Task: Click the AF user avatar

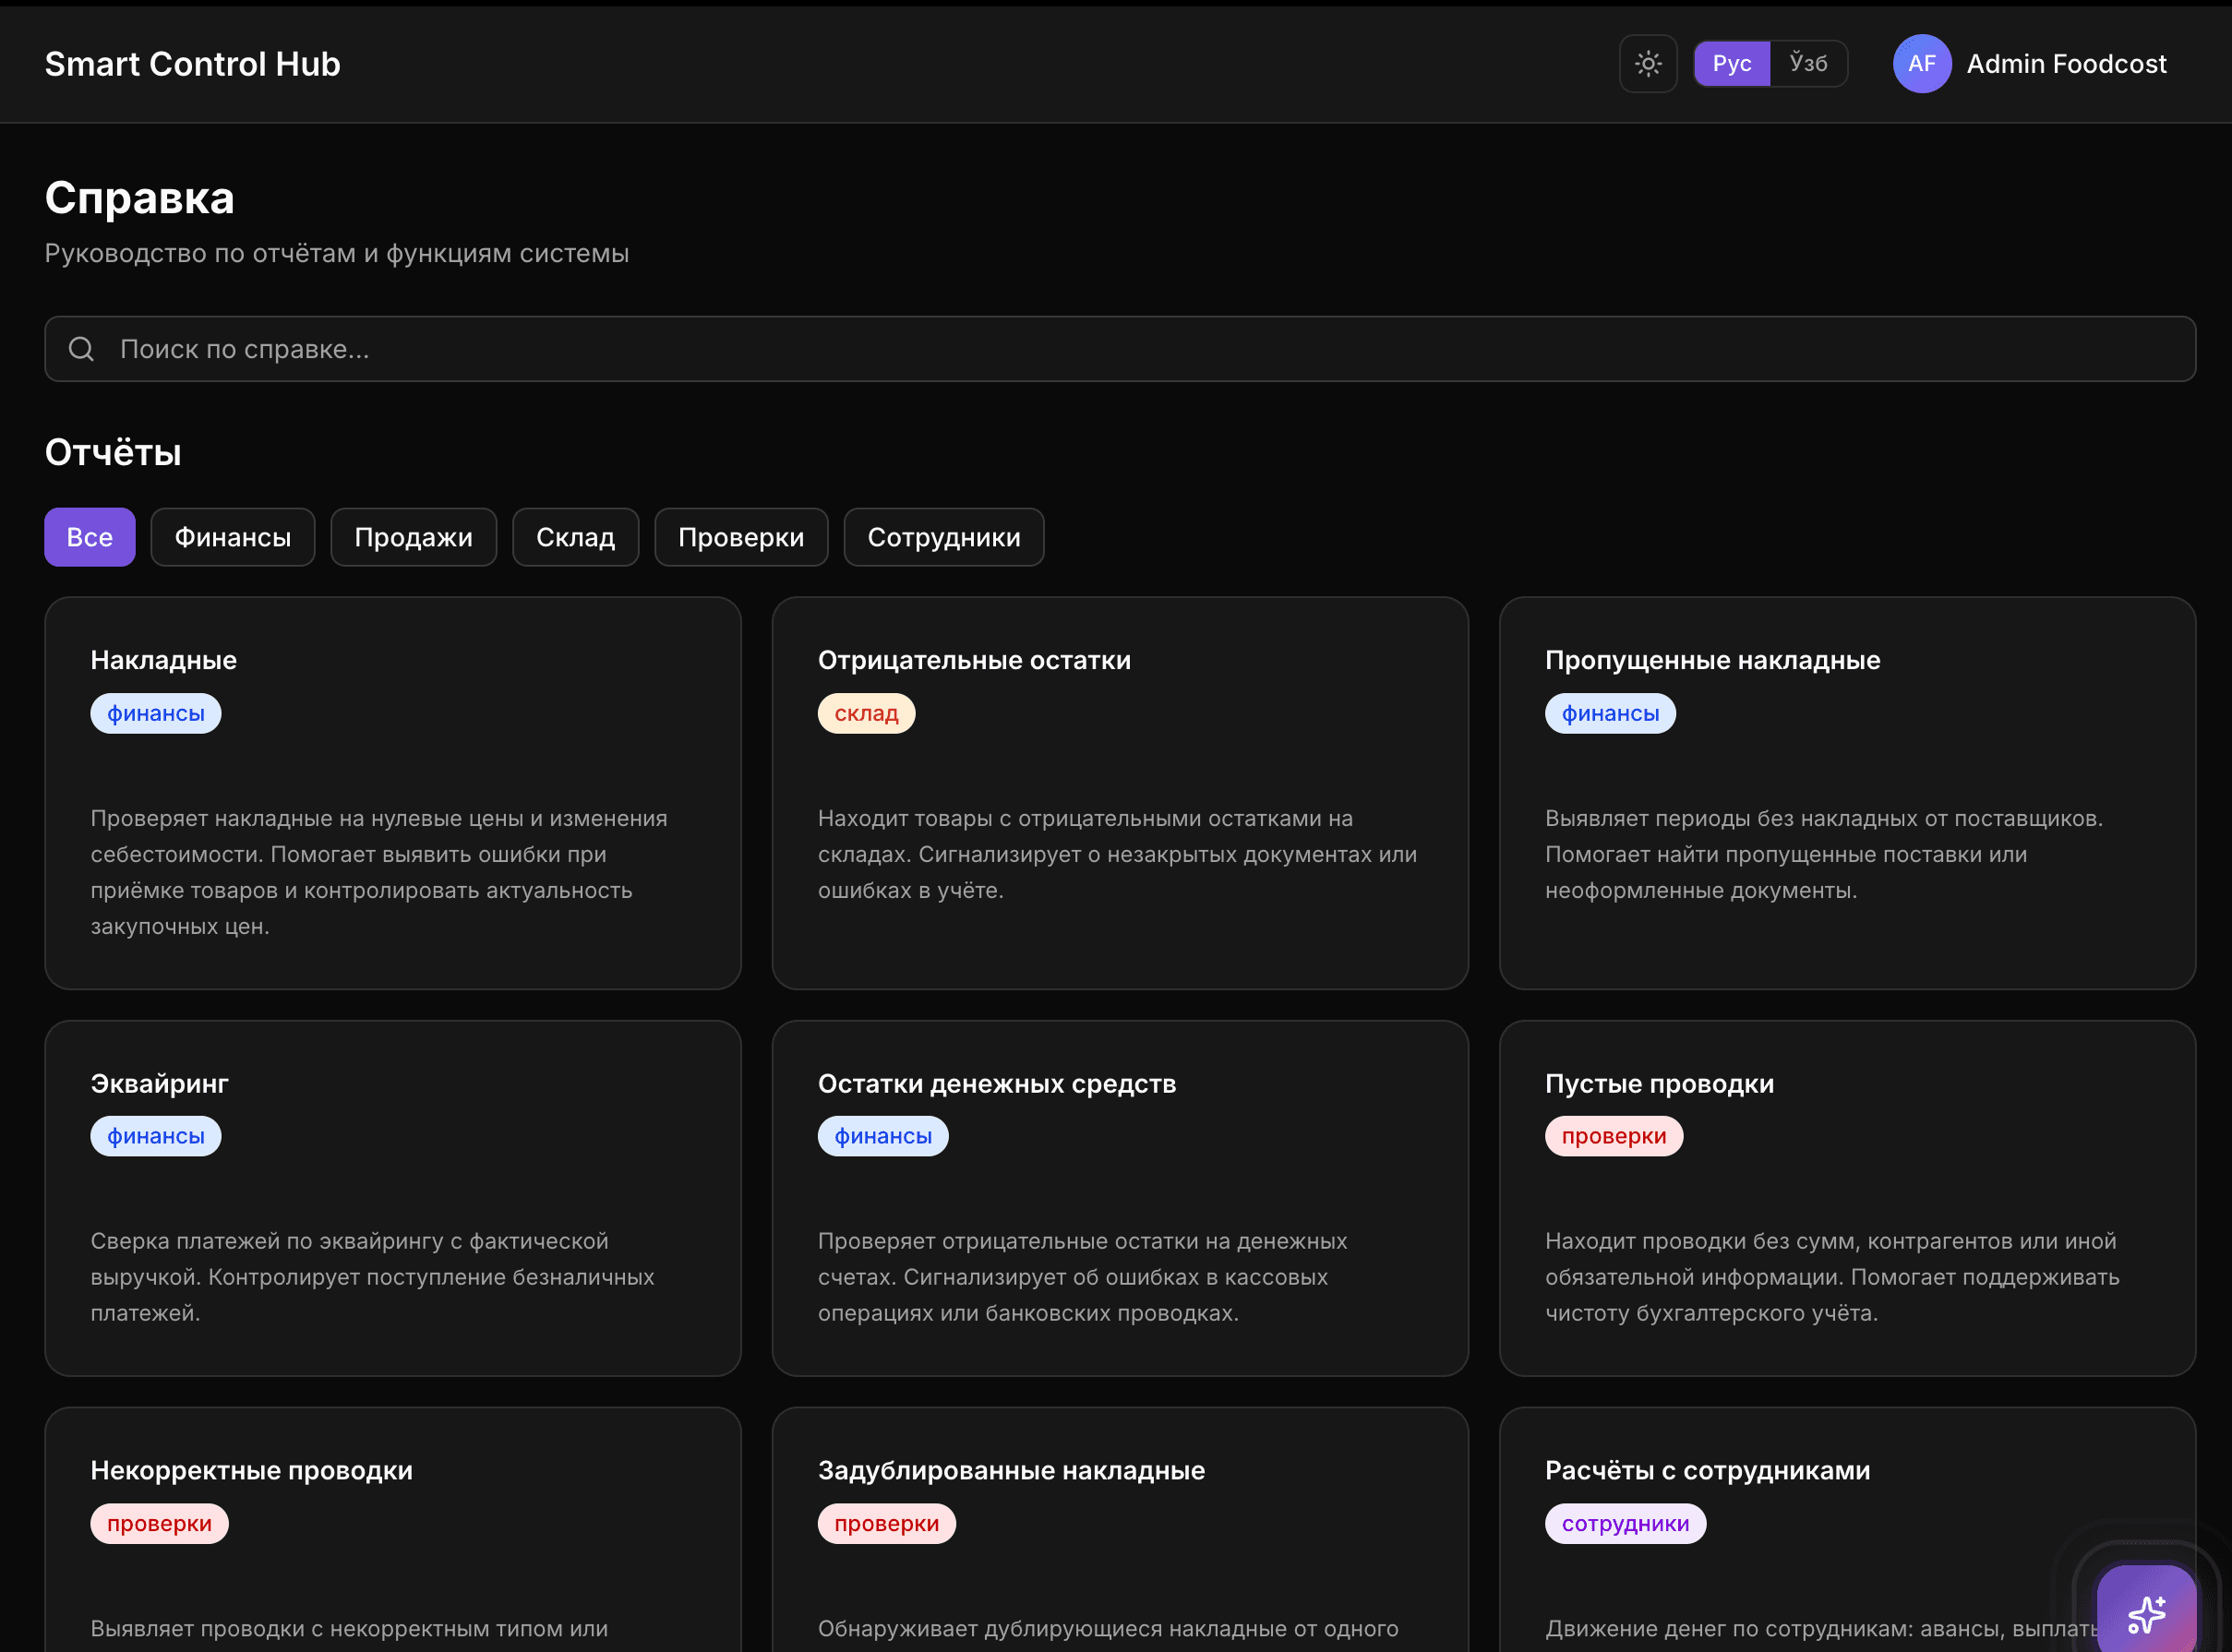Action: pos(1921,64)
